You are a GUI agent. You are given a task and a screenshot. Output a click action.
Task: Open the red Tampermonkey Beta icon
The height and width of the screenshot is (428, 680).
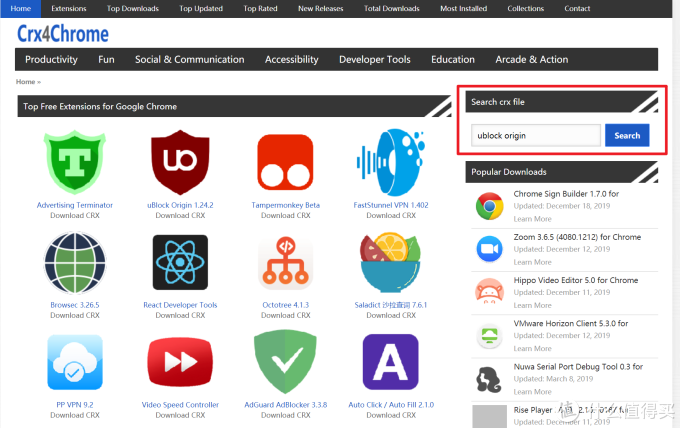(x=285, y=162)
